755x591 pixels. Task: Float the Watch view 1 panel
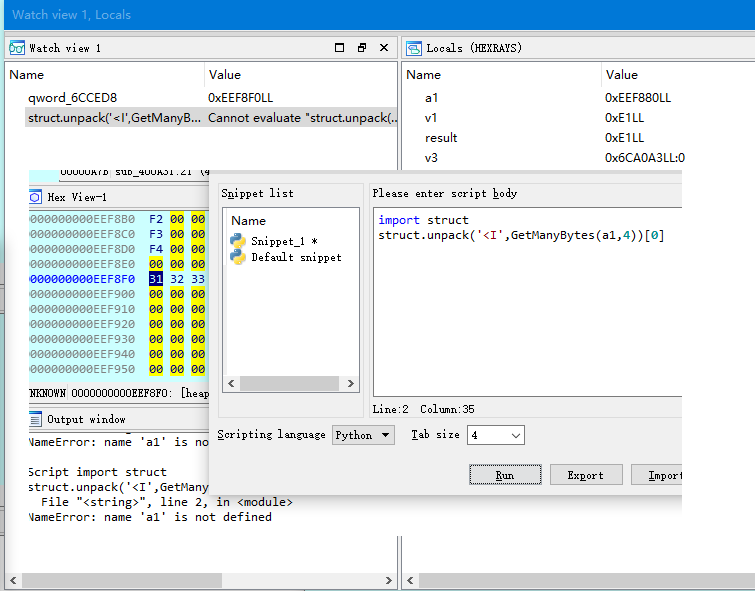coord(362,47)
